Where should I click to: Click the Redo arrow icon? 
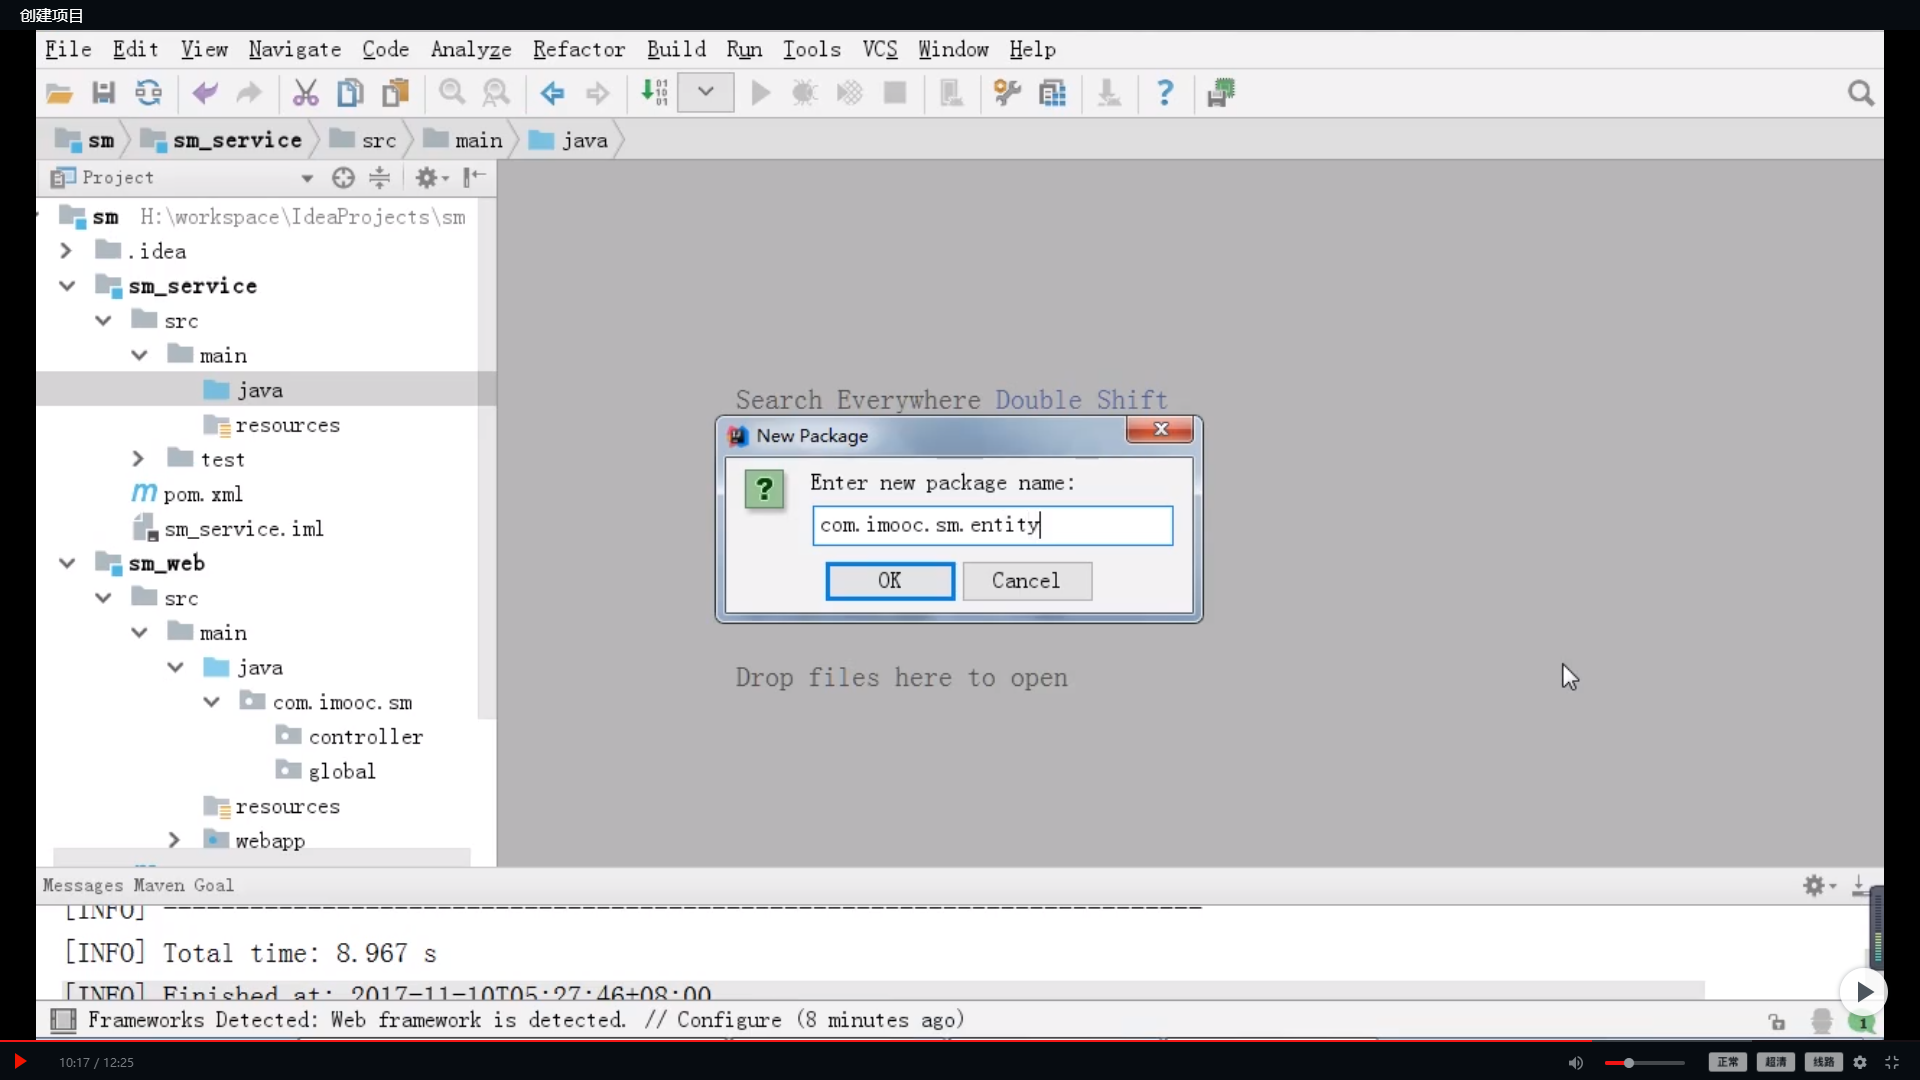click(x=249, y=93)
